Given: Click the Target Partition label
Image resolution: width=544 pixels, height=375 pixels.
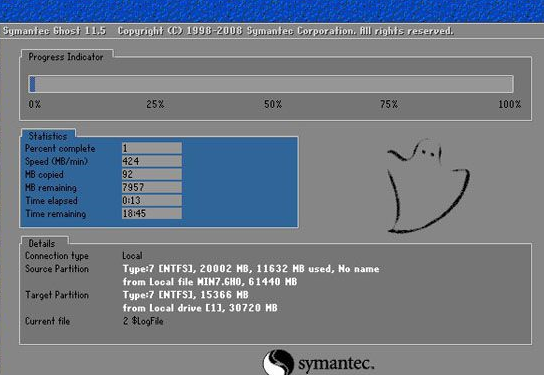Looking at the screenshot, I should pyautogui.click(x=57, y=295).
